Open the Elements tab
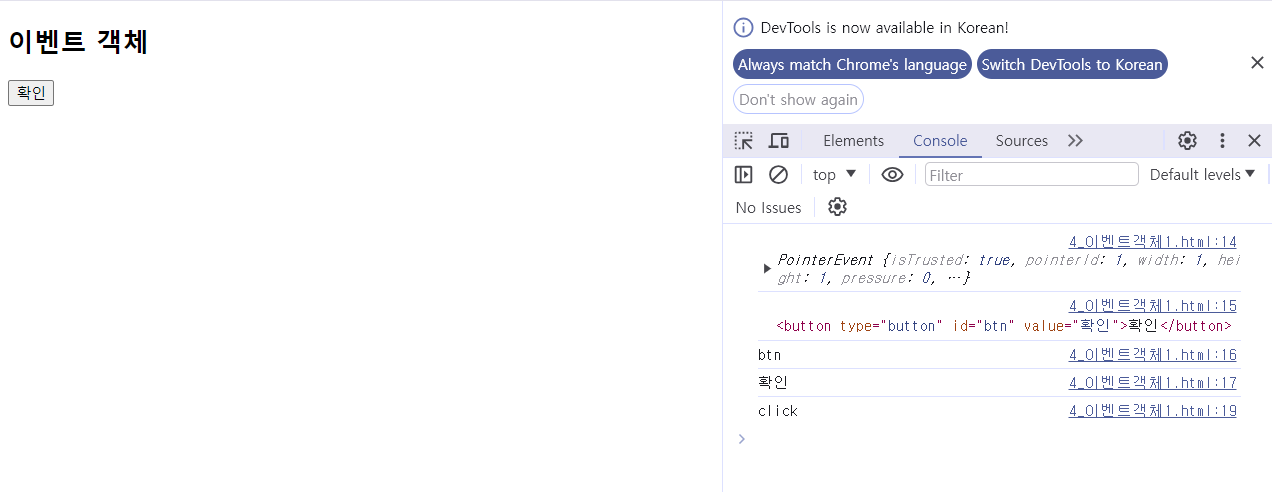This screenshot has height=492, width=1272. tap(853, 141)
